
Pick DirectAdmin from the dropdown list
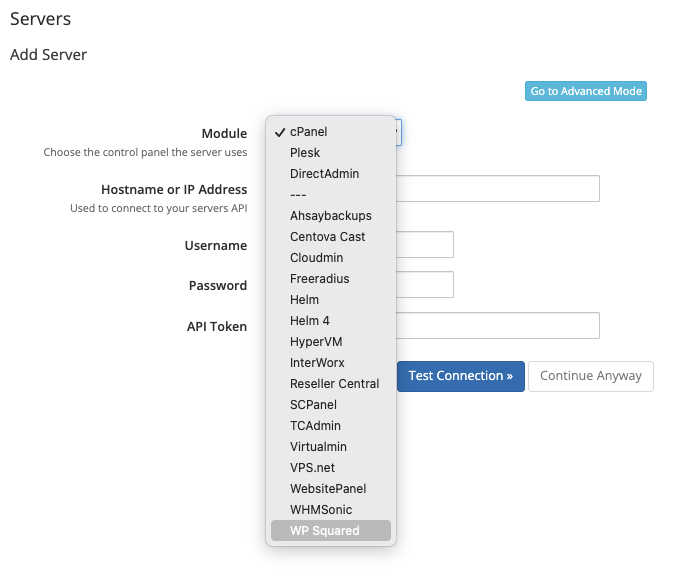(x=330, y=174)
